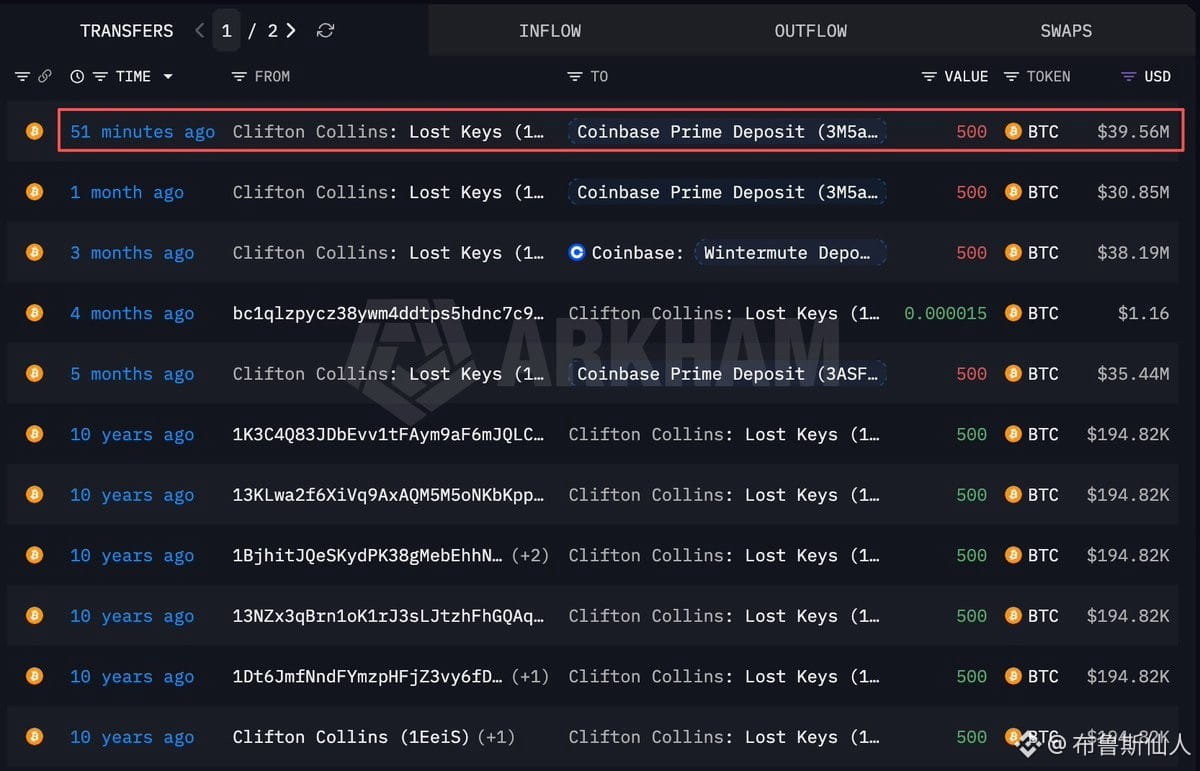Click the chain link column icon
The image size is (1200, 771).
45,76
